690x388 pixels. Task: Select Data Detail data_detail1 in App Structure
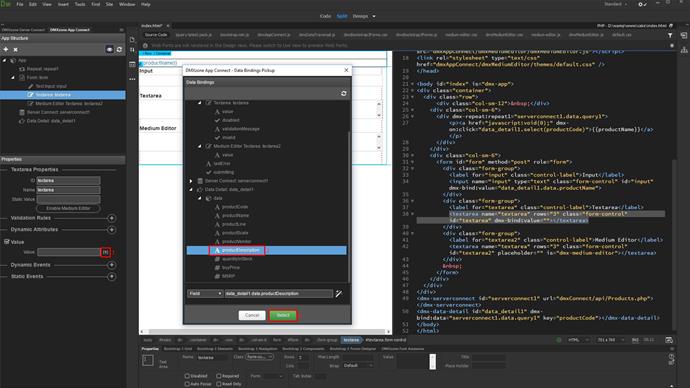point(47,121)
